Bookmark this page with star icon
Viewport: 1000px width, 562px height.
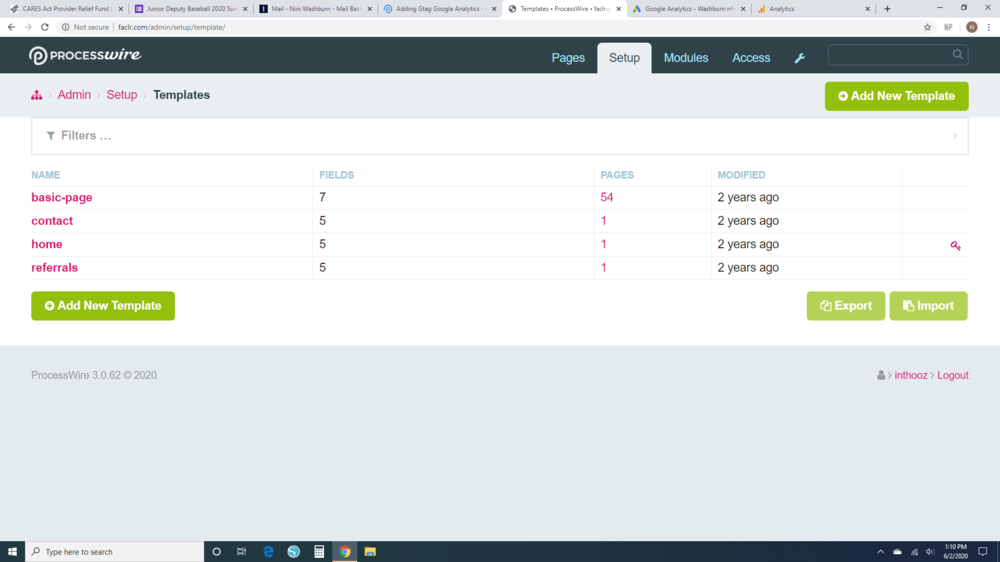pyautogui.click(x=928, y=27)
